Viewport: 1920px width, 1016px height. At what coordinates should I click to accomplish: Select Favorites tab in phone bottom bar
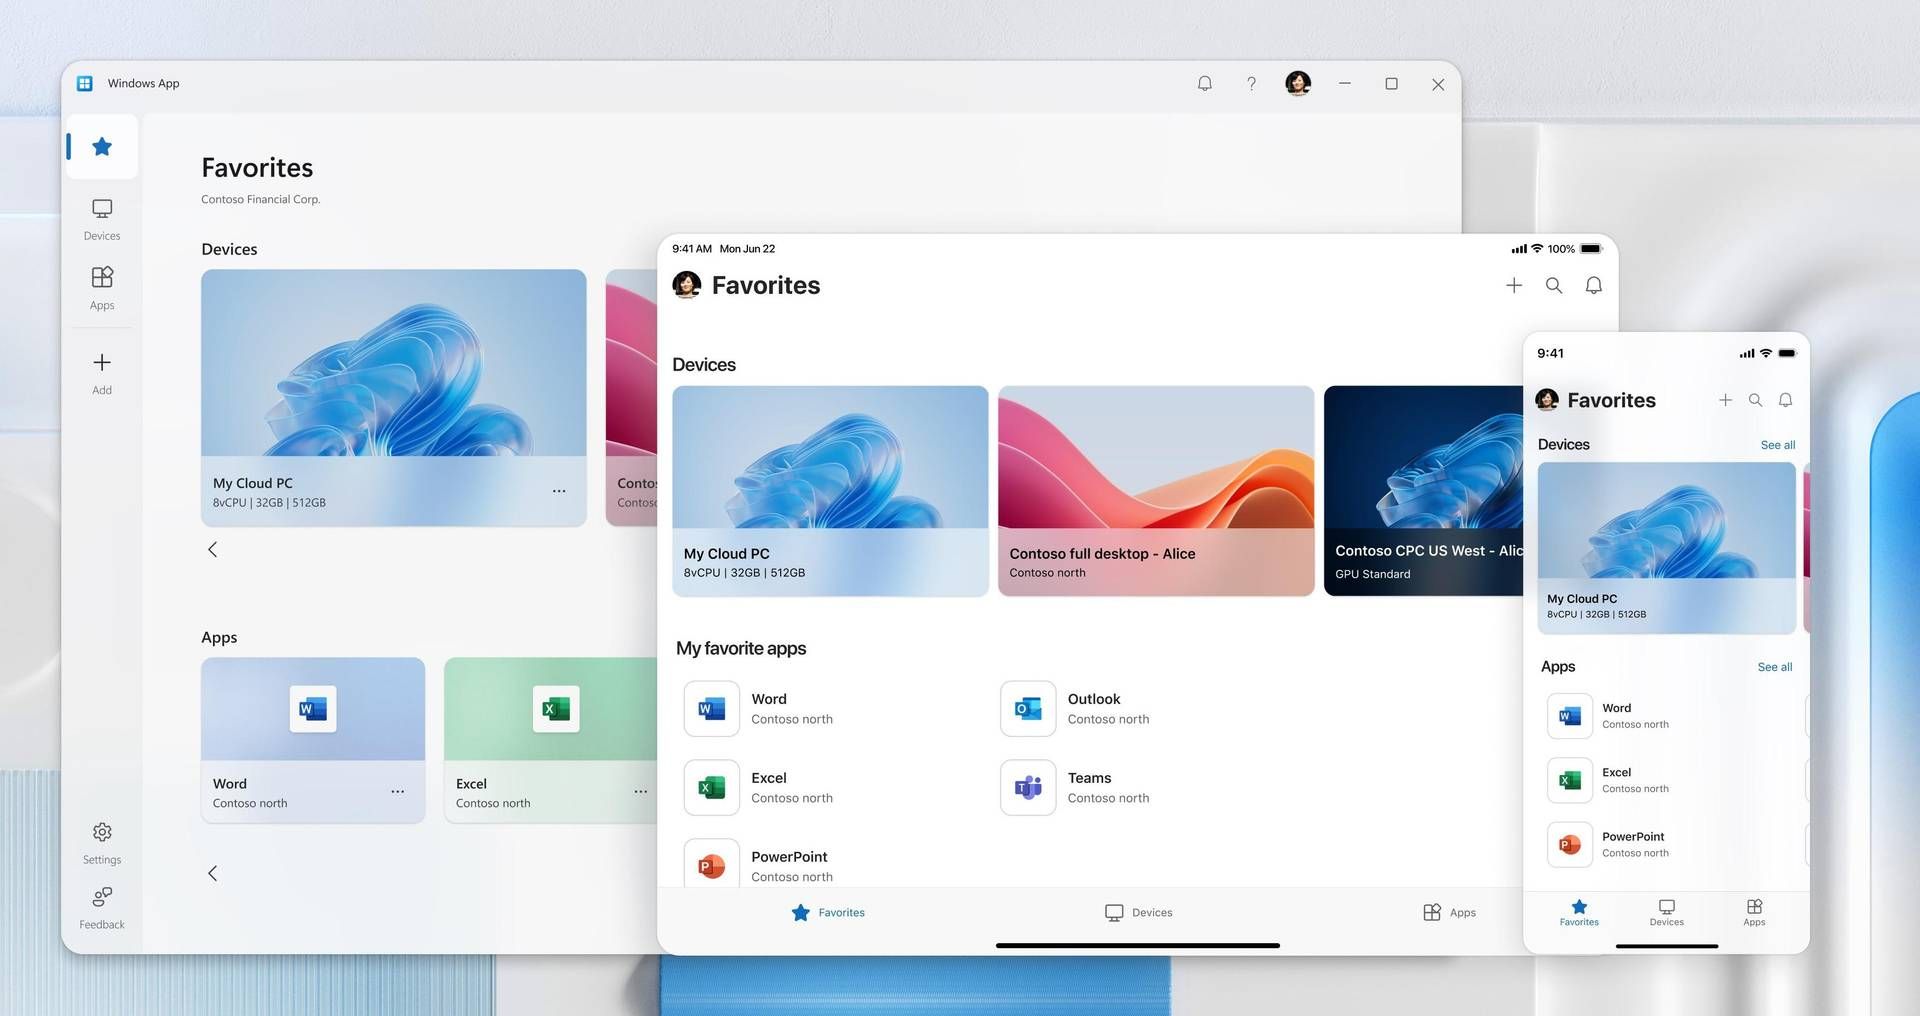click(1579, 912)
